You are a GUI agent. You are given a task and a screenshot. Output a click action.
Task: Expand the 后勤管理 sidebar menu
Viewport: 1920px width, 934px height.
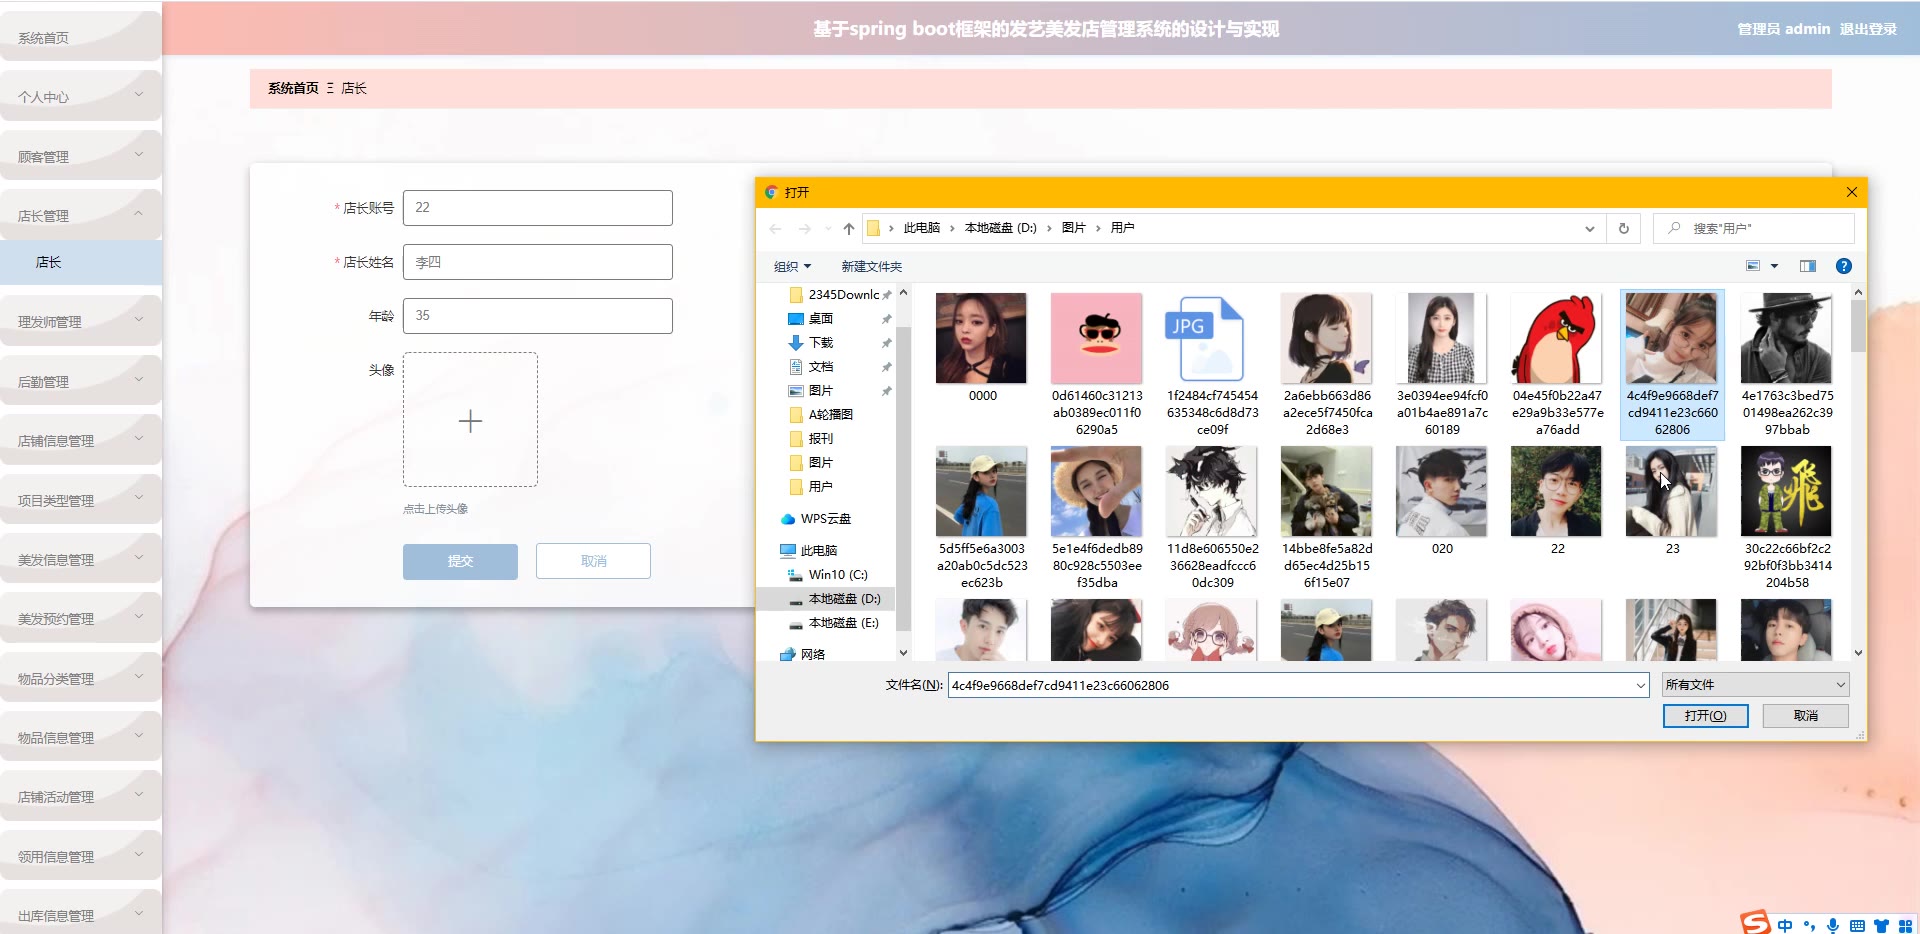[x=81, y=381]
